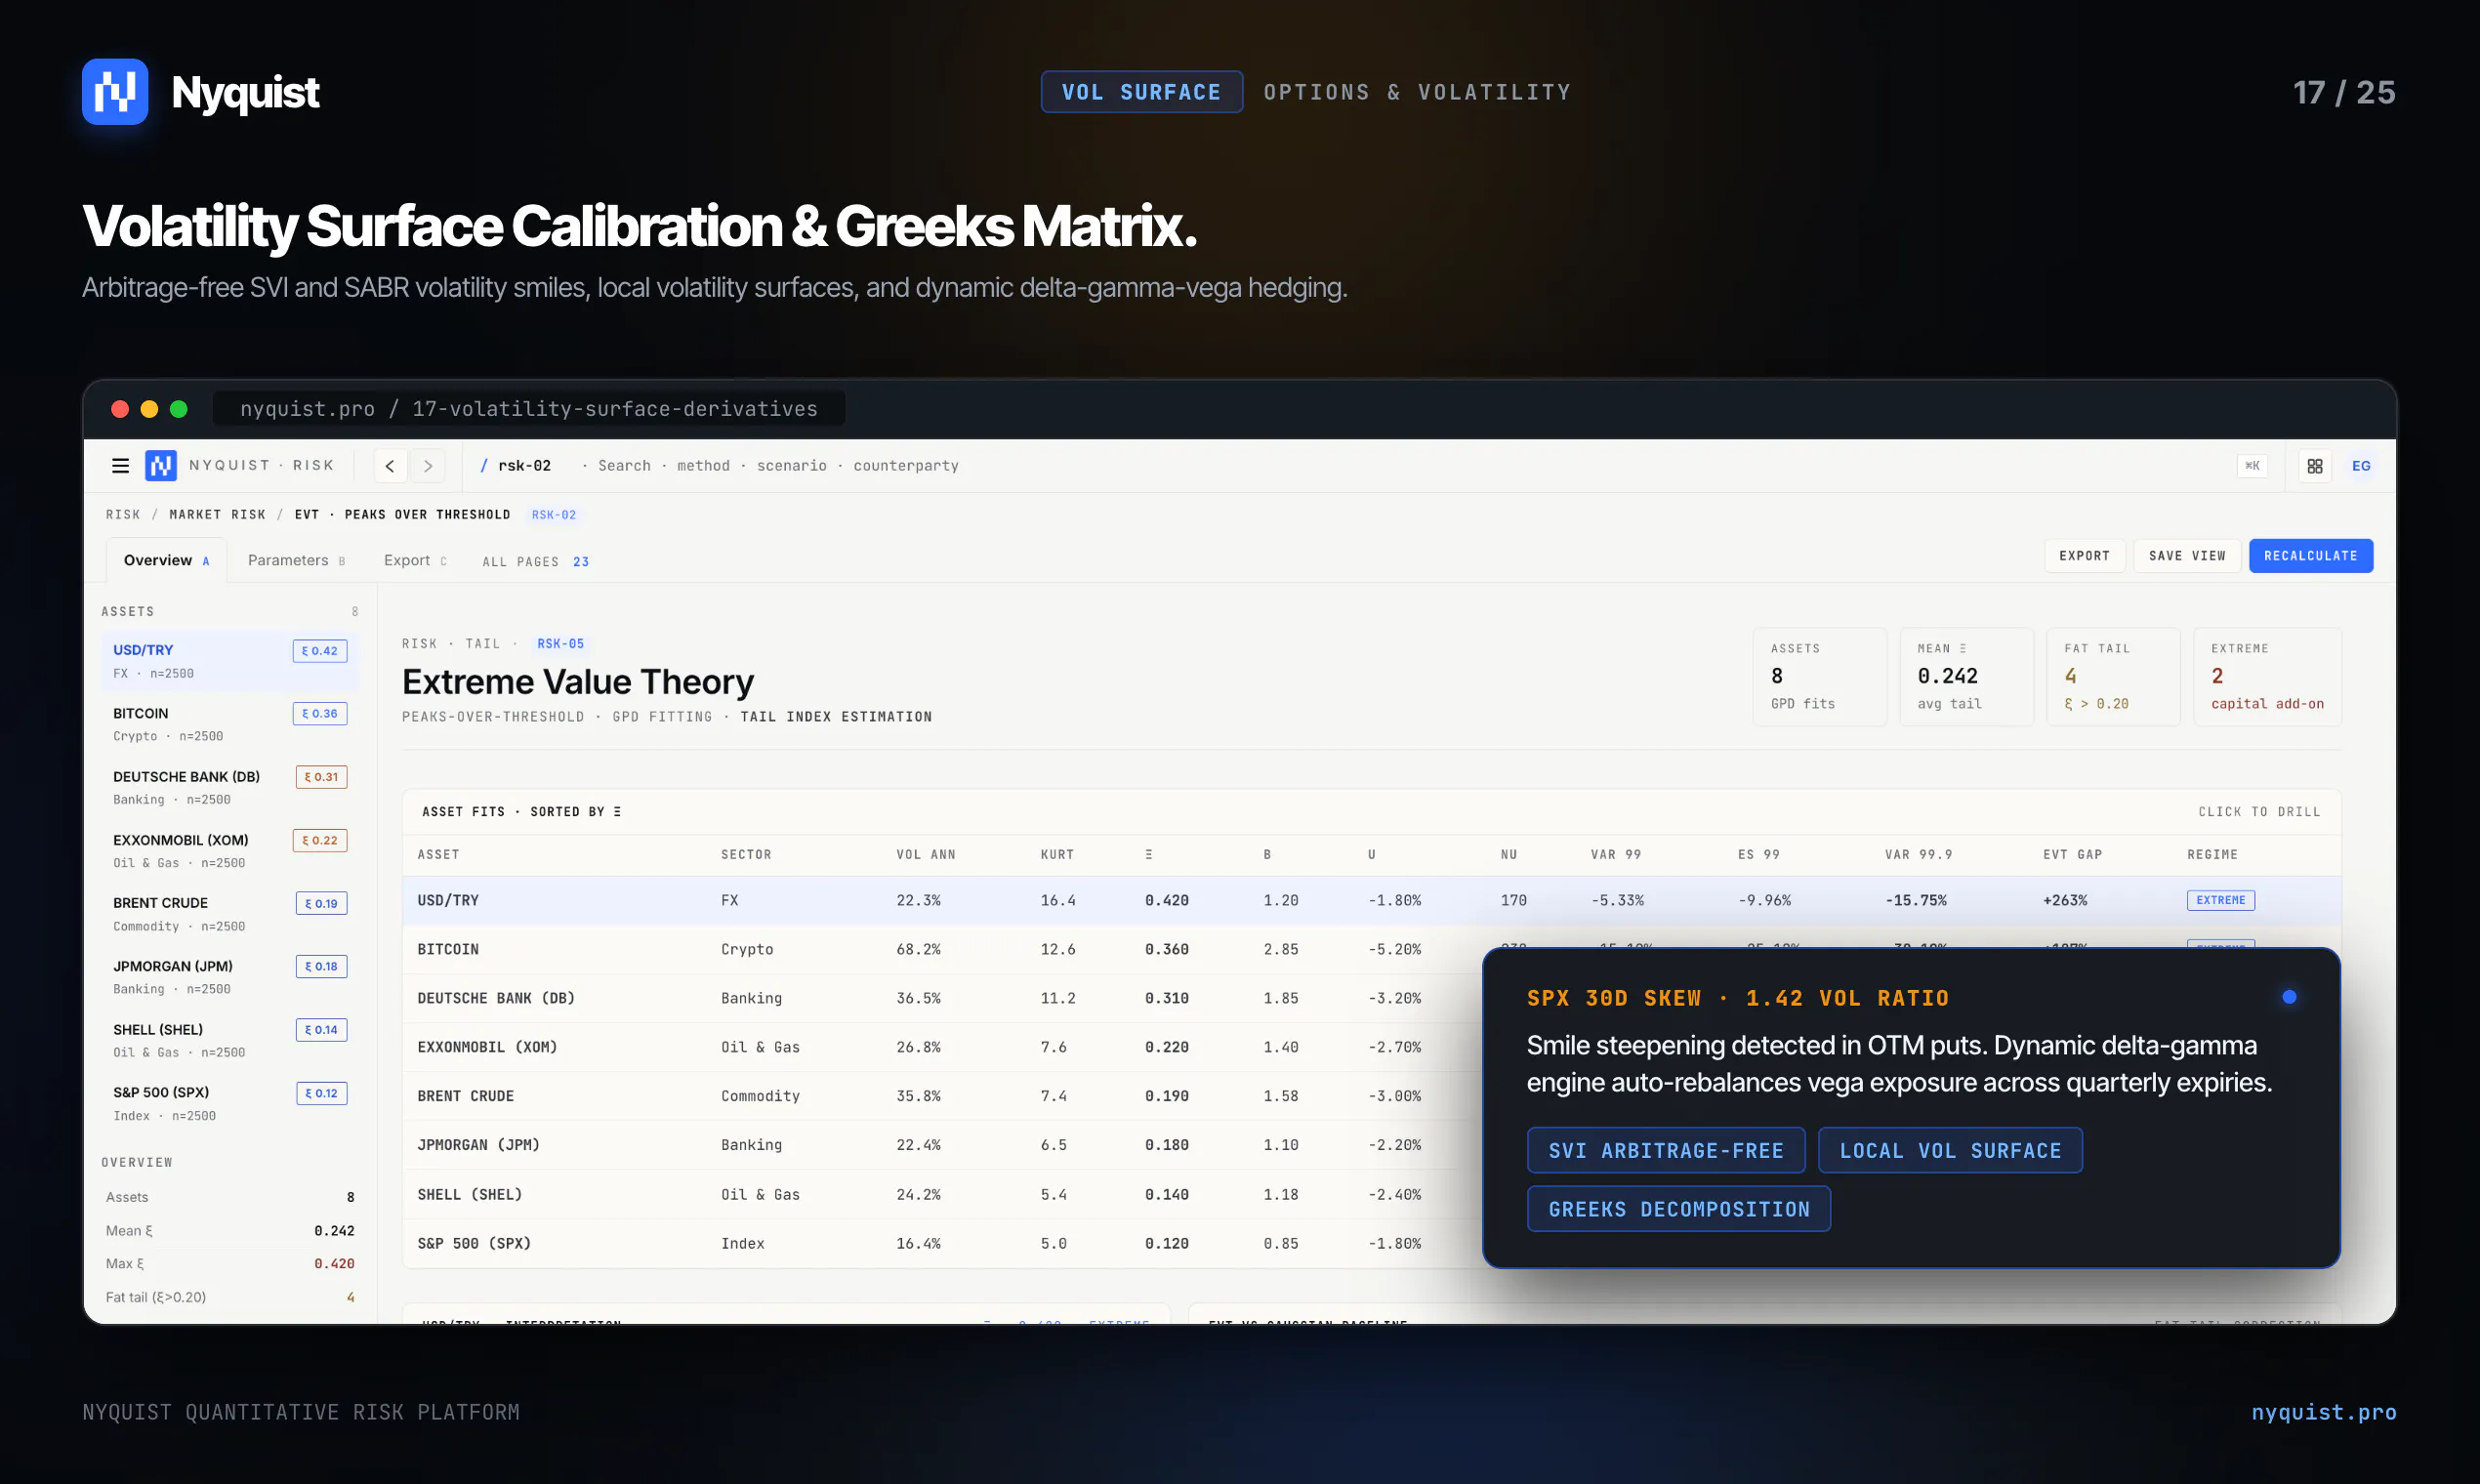The height and width of the screenshot is (1484, 2480).
Task: Open the hamburger menu icon
Action: click(120, 466)
